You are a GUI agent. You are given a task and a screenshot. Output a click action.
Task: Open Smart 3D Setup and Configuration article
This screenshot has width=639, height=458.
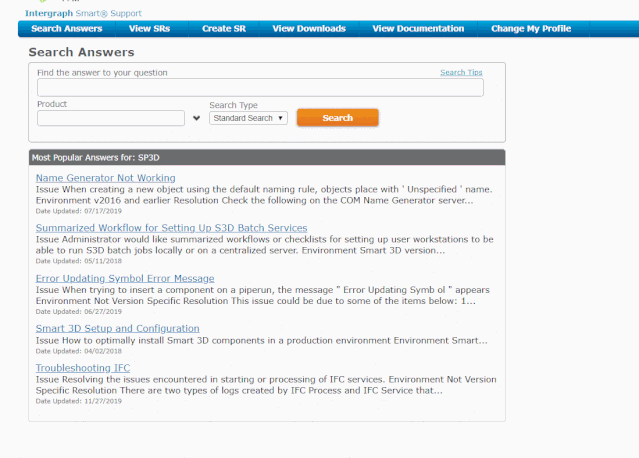pyautogui.click(x=118, y=328)
